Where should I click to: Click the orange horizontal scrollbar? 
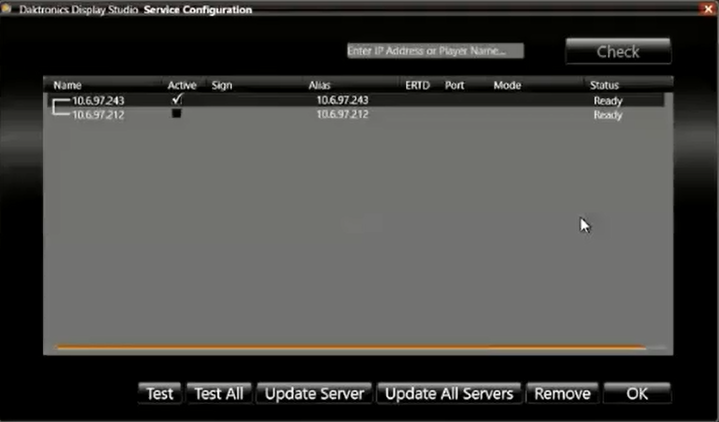(350, 348)
